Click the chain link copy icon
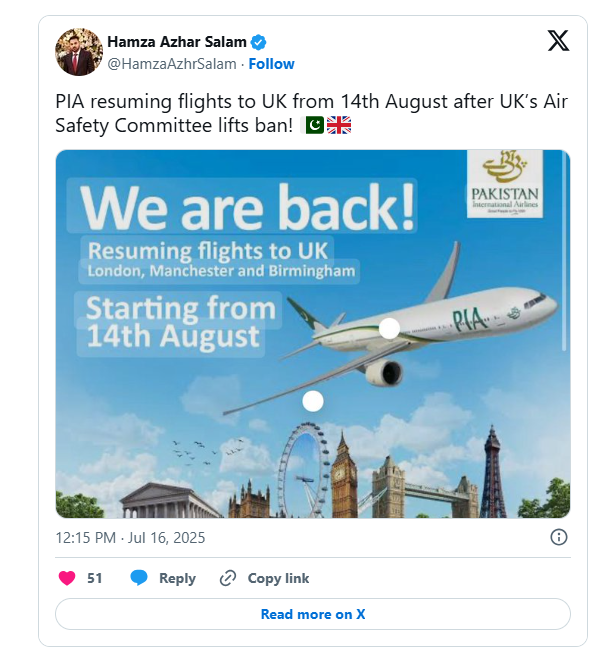614x660 pixels. click(x=228, y=578)
